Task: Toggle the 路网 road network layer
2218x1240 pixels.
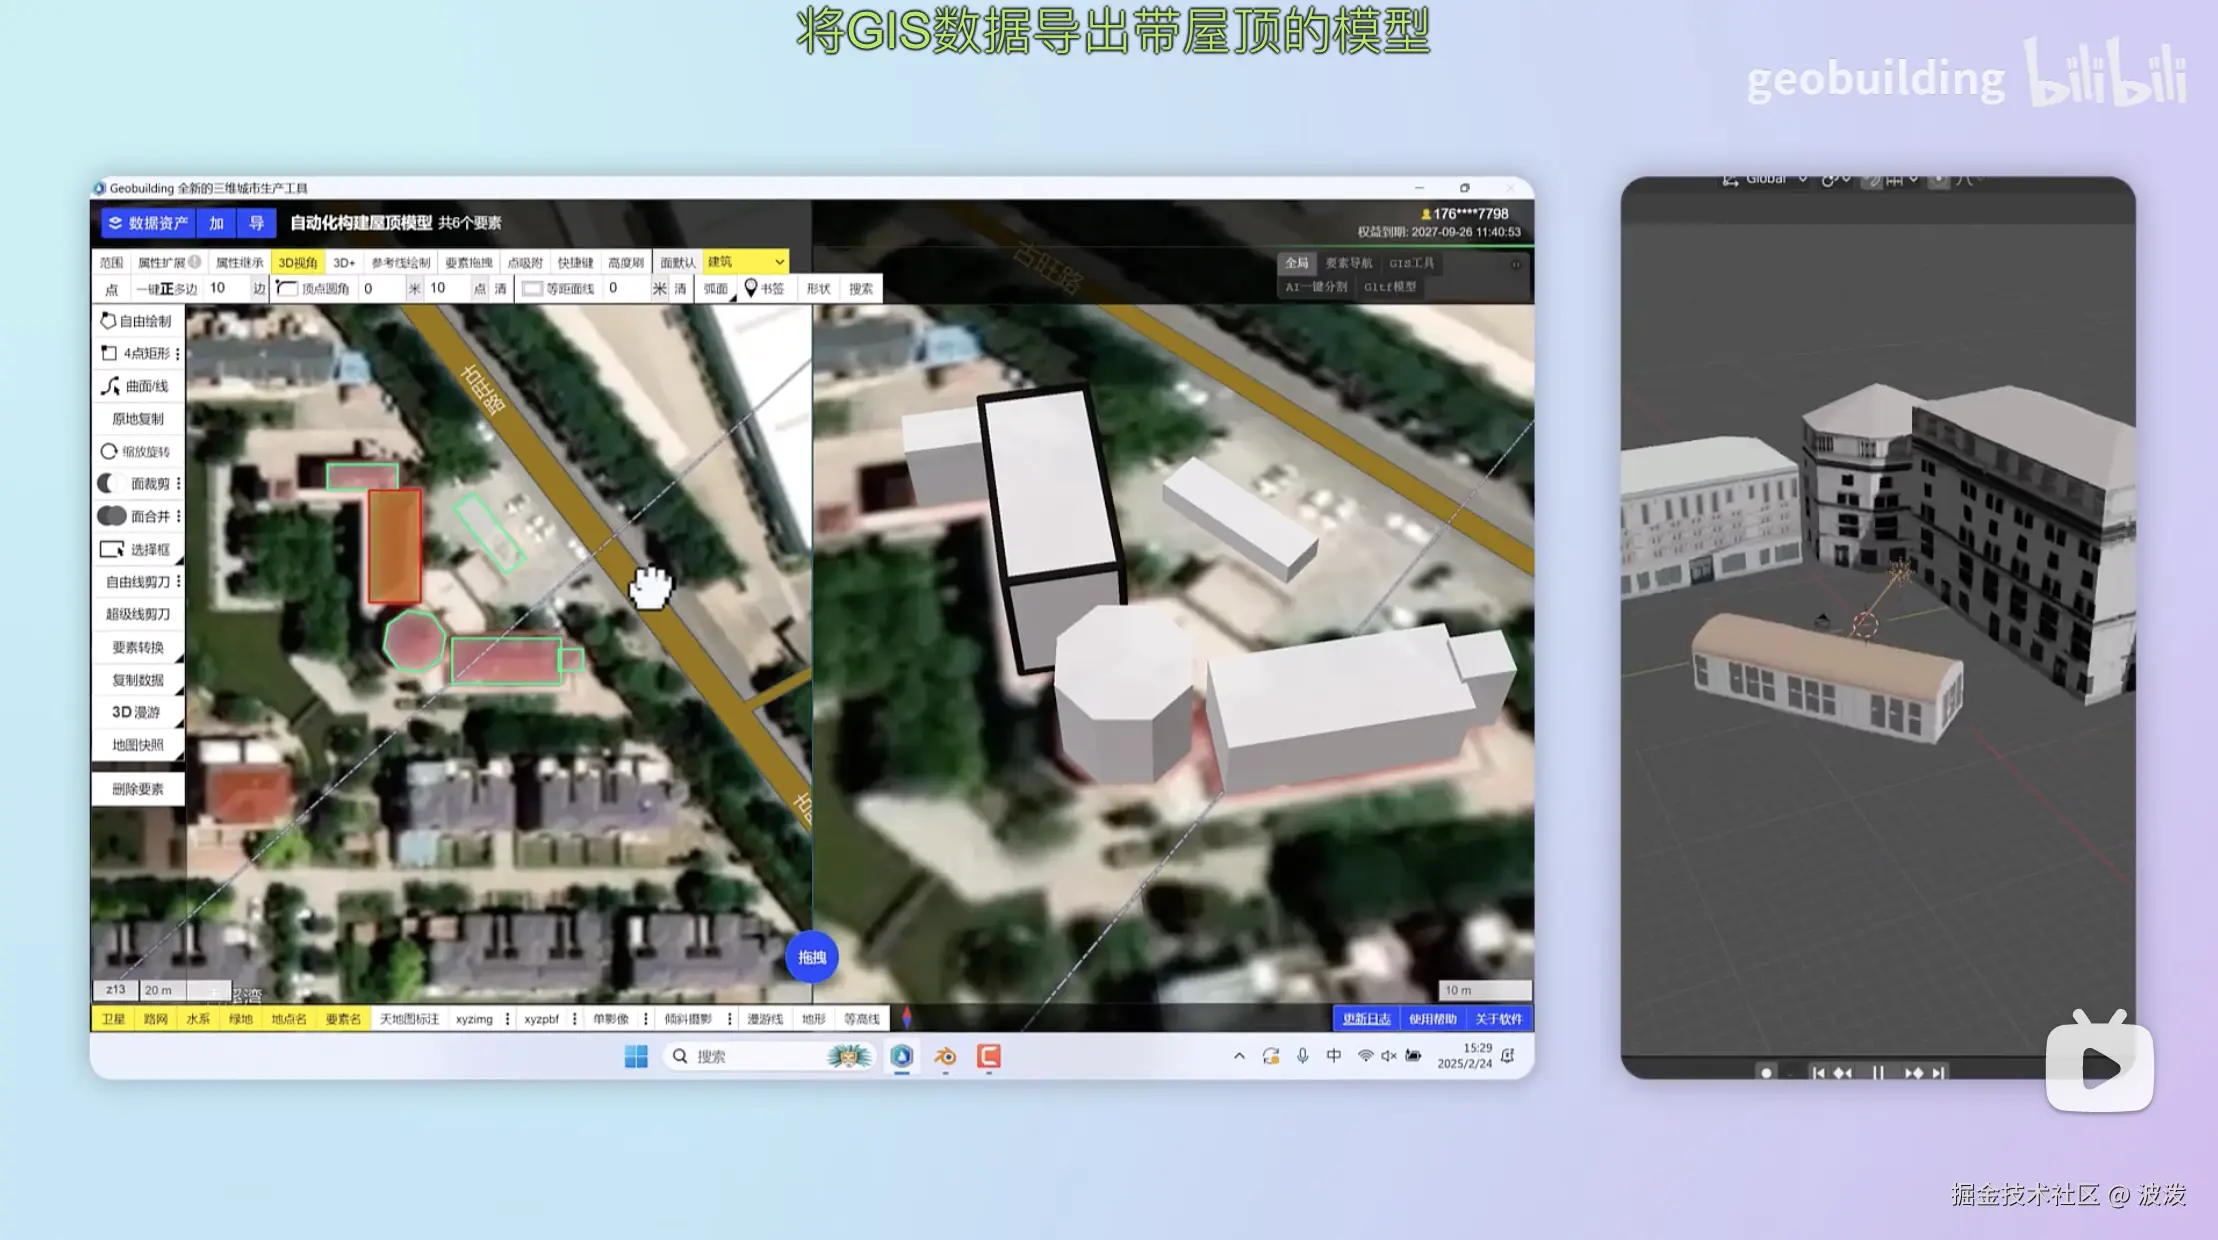Action: coord(155,1019)
